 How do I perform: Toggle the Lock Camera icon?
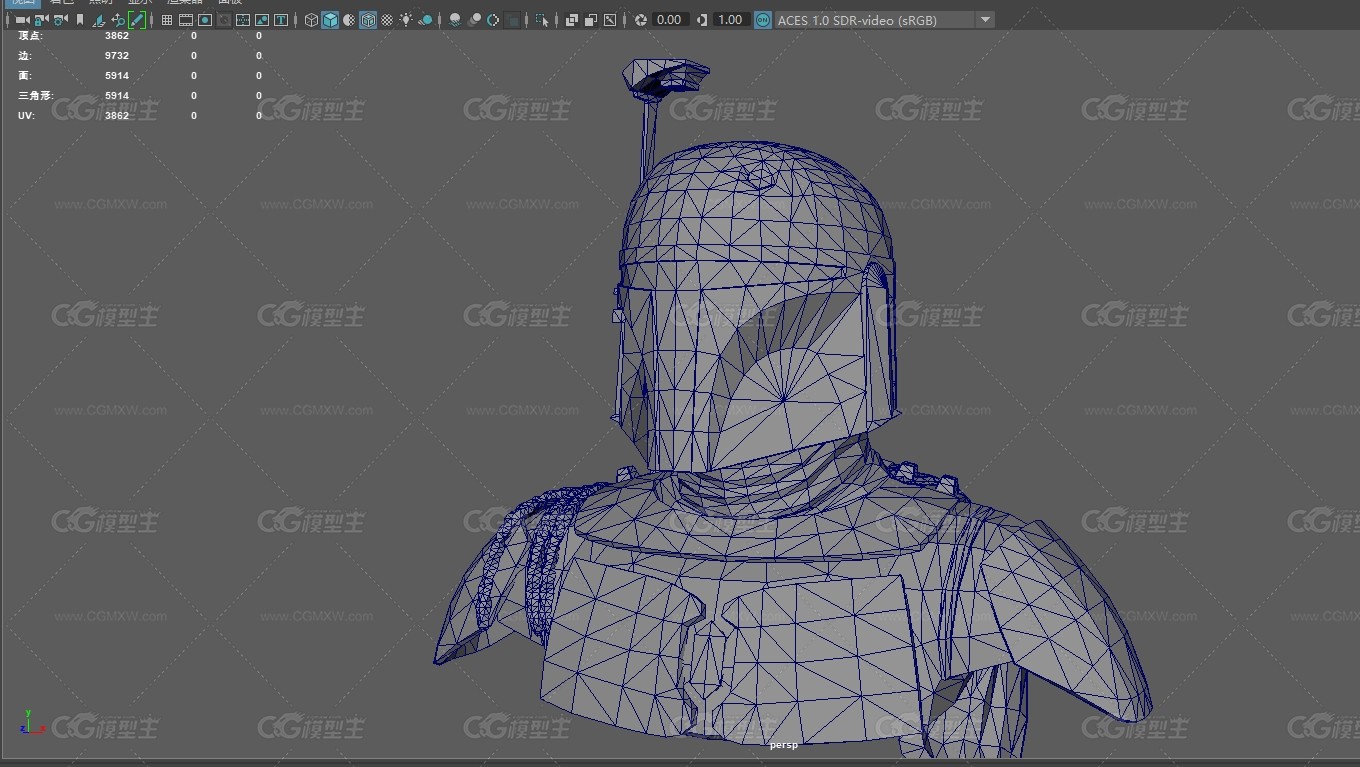tap(41, 20)
